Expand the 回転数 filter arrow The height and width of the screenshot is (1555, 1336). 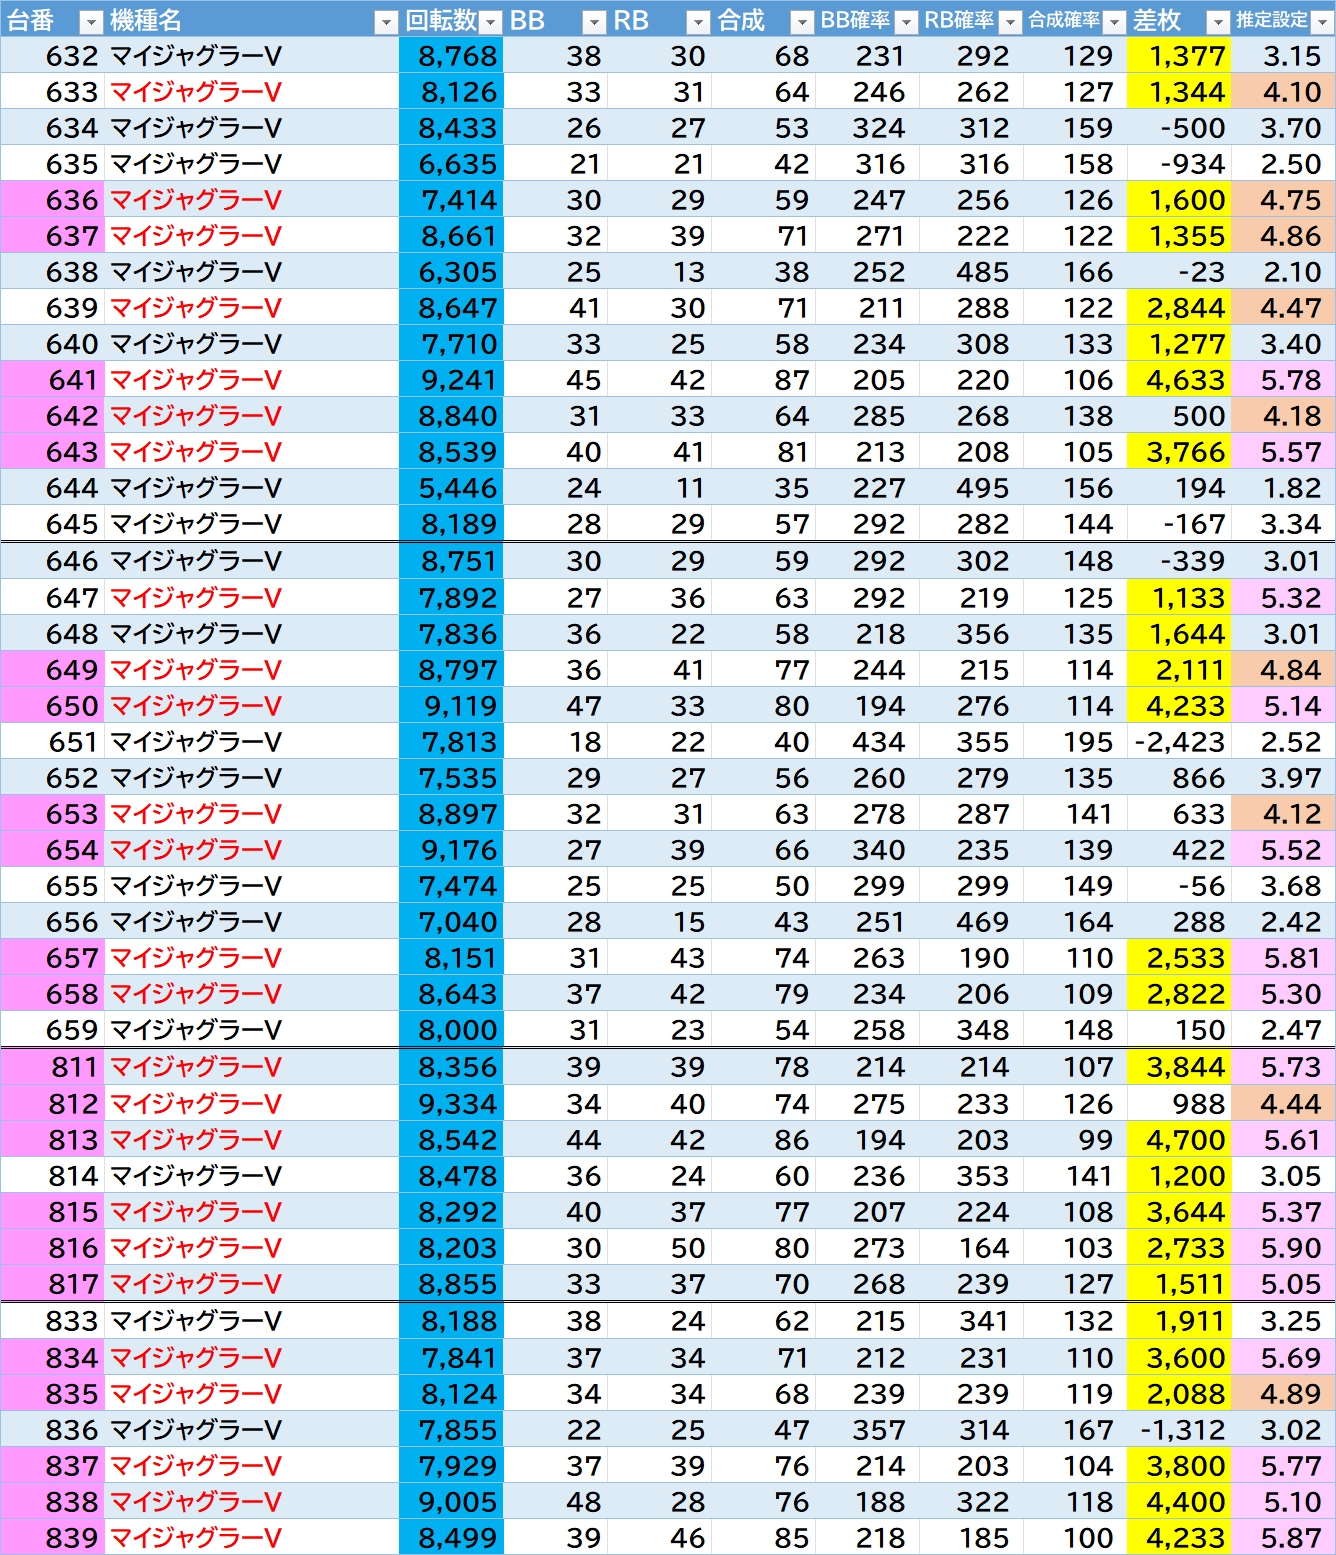pyautogui.click(x=490, y=22)
